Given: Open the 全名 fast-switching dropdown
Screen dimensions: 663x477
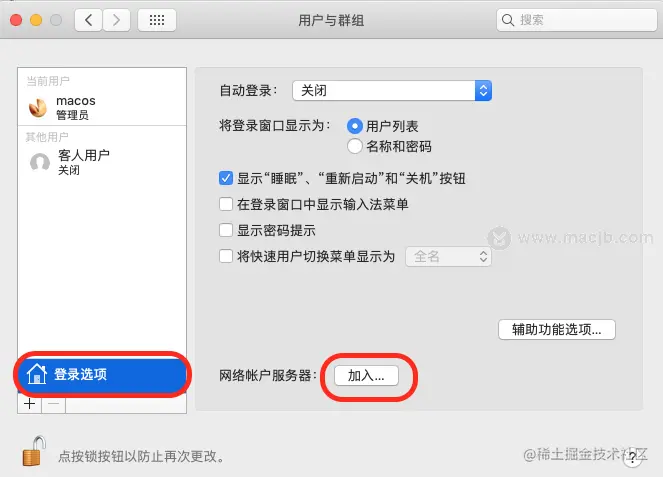Looking at the screenshot, I should pos(448,256).
